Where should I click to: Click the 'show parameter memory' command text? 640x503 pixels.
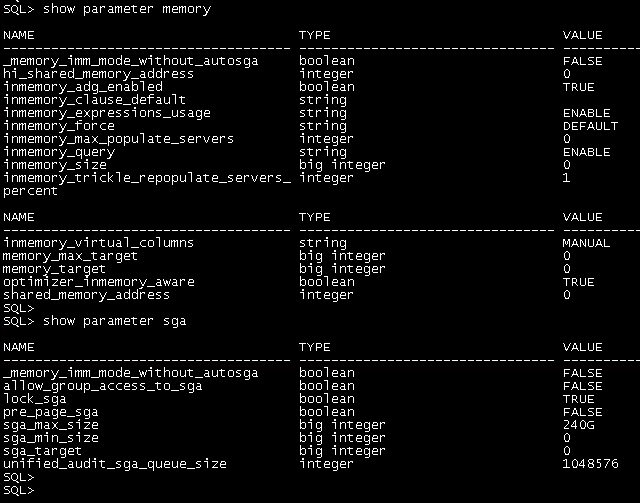pos(122,9)
